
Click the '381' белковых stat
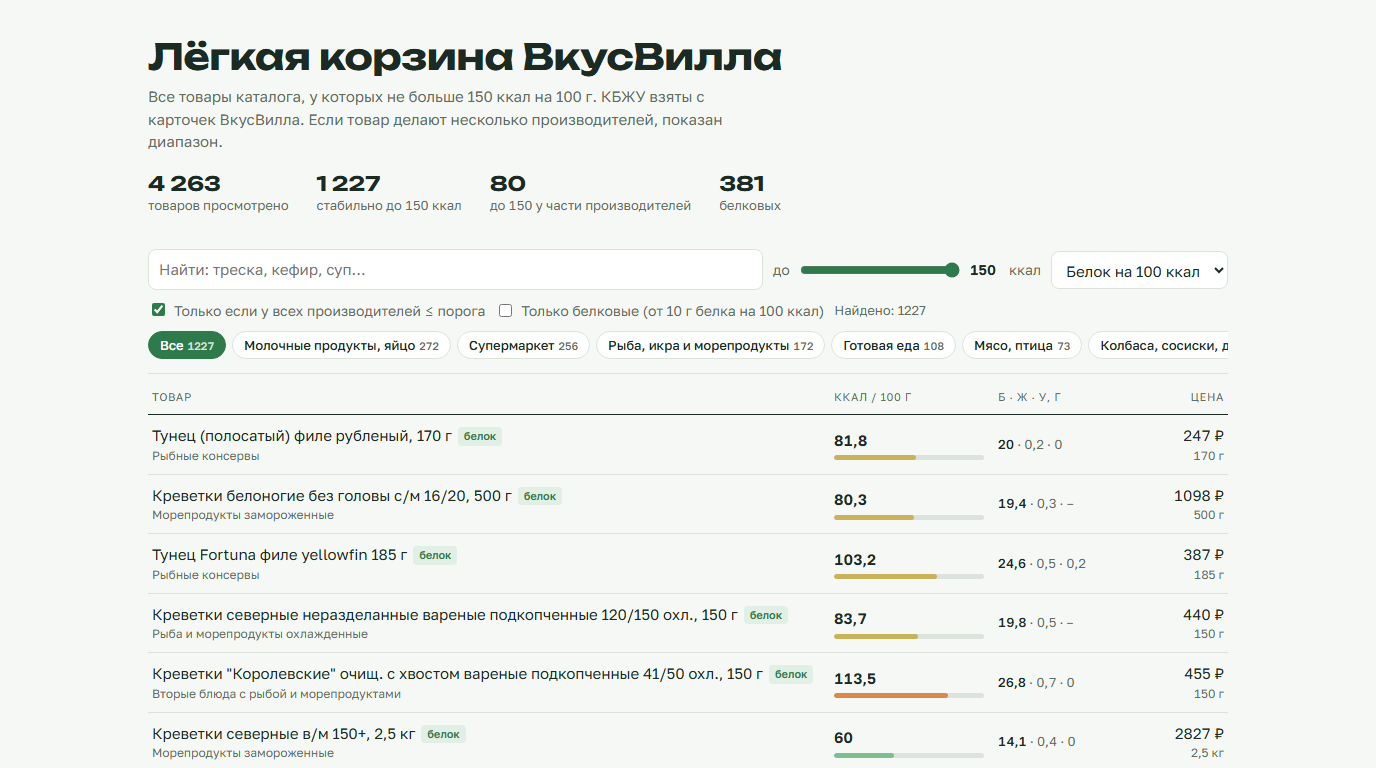[742, 184]
